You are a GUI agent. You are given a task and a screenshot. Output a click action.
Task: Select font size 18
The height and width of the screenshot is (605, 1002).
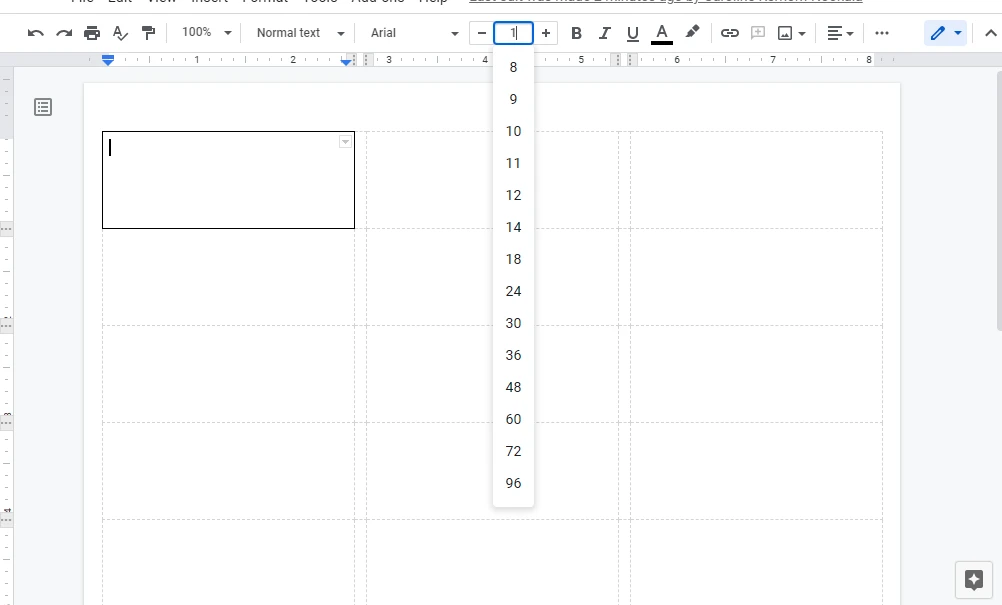[513, 259]
